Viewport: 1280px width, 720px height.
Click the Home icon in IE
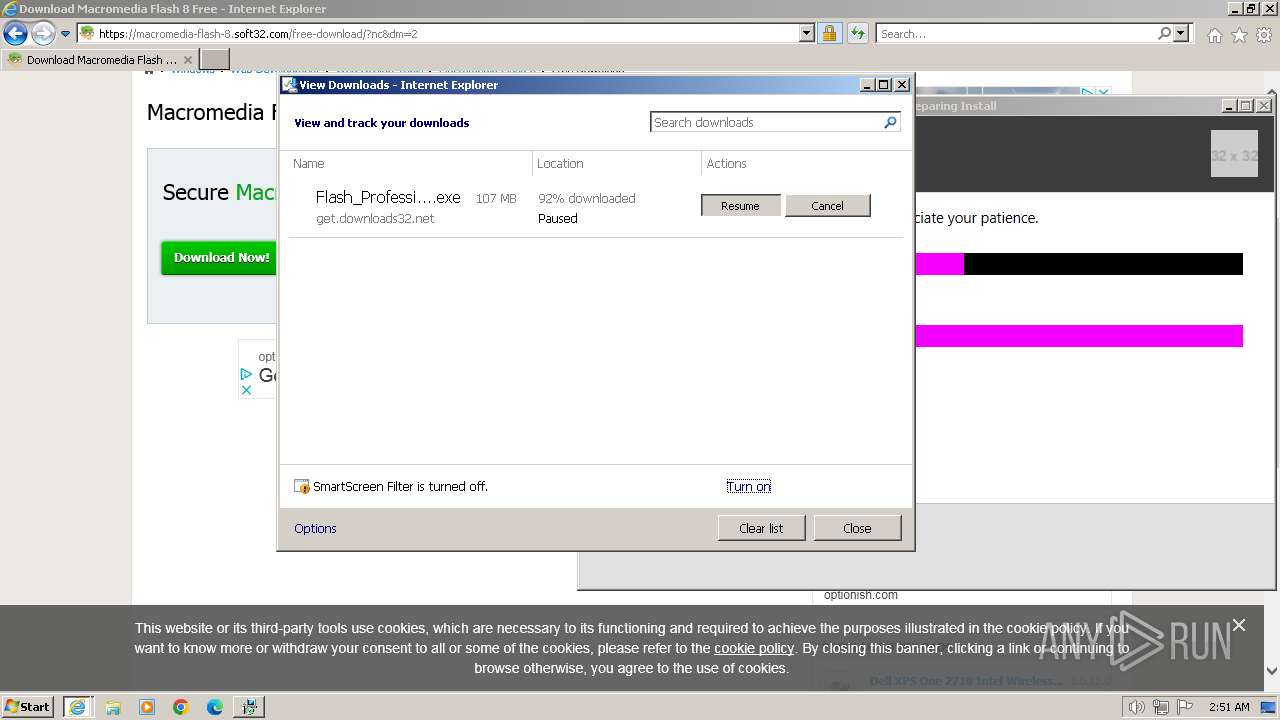(x=1214, y=35)
